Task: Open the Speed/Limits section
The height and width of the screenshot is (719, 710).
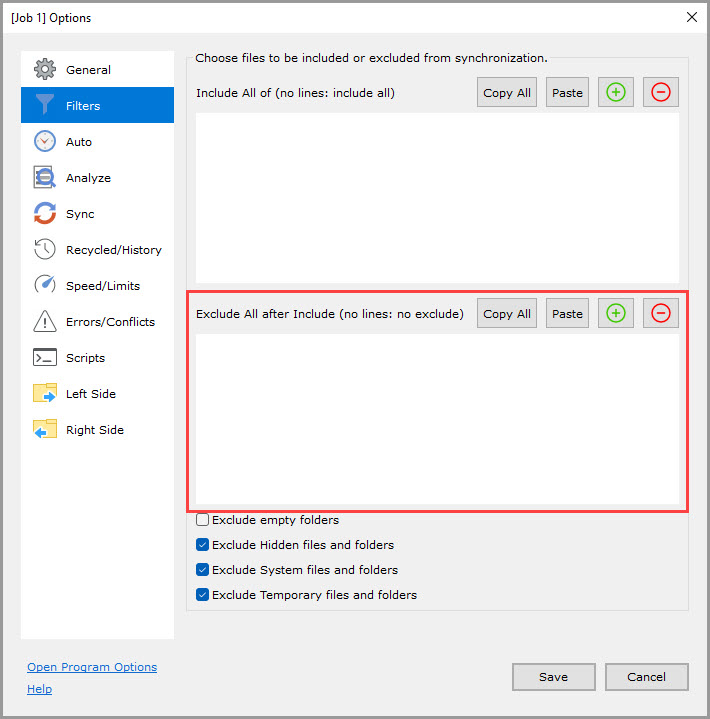Action: tap(102, 286)
